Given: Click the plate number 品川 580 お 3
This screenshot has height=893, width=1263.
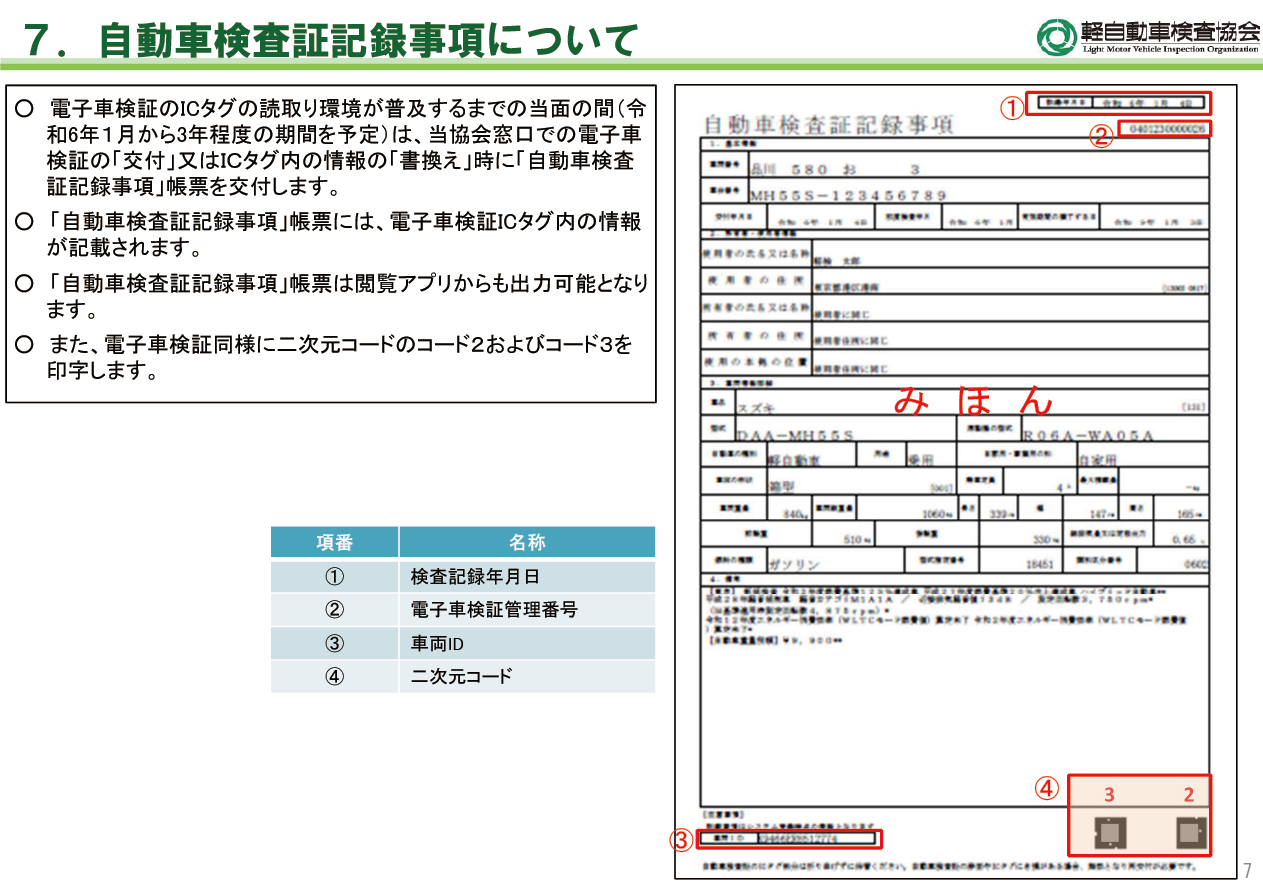Looking at the screenshot, I should (834, 169).
